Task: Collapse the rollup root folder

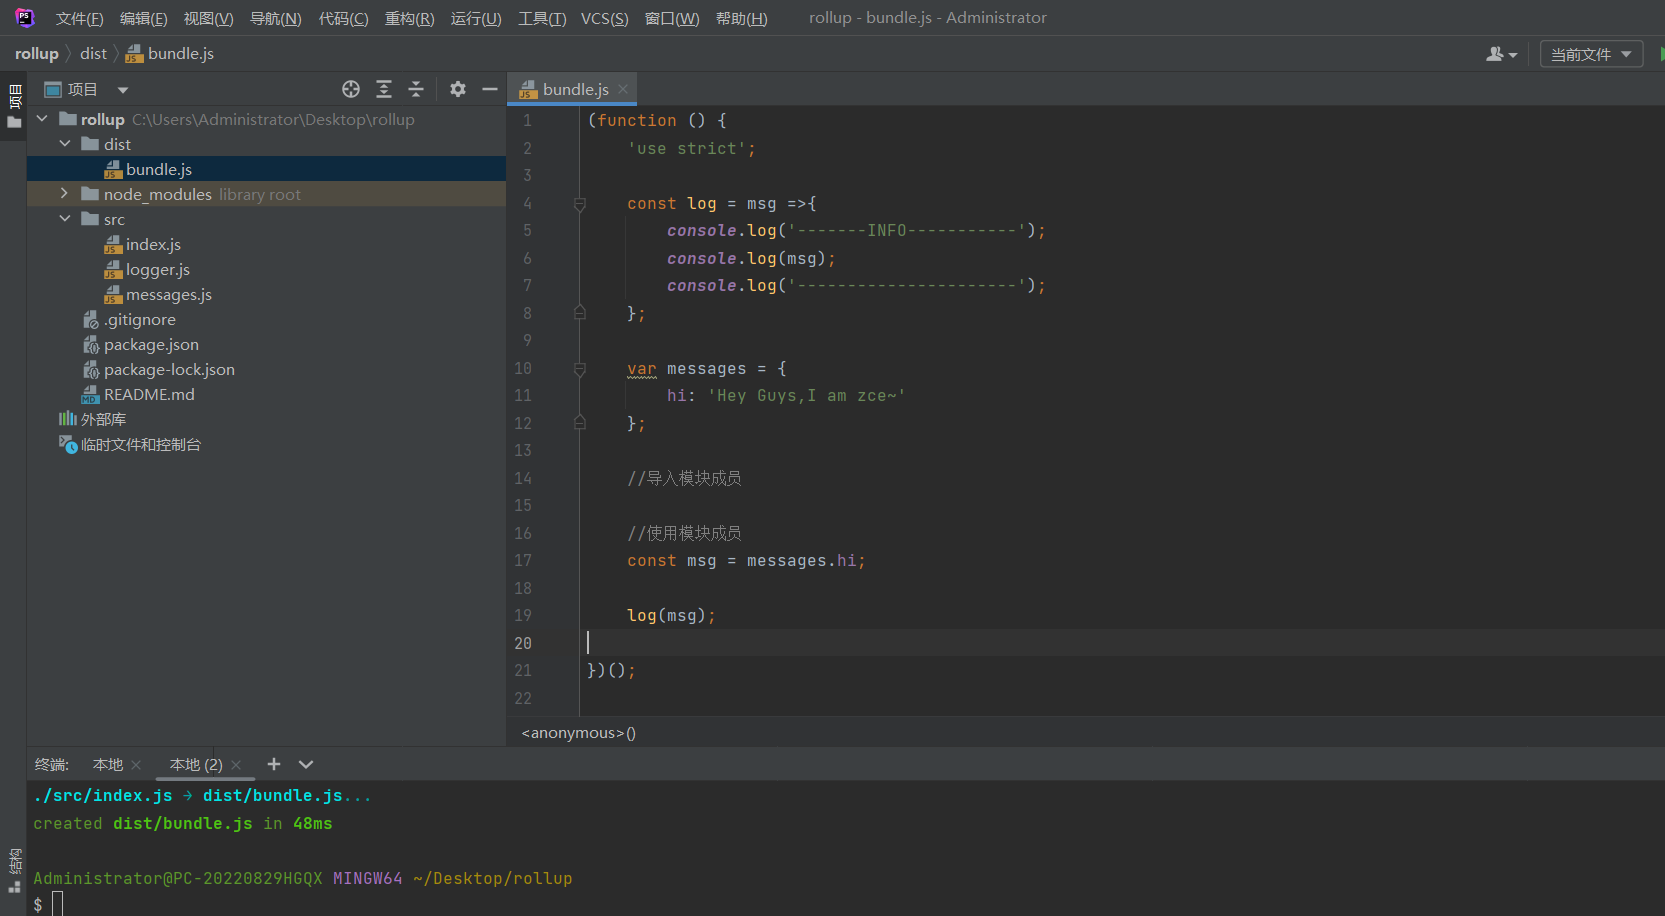Action: pyautogui.click(x=42, y=119)
